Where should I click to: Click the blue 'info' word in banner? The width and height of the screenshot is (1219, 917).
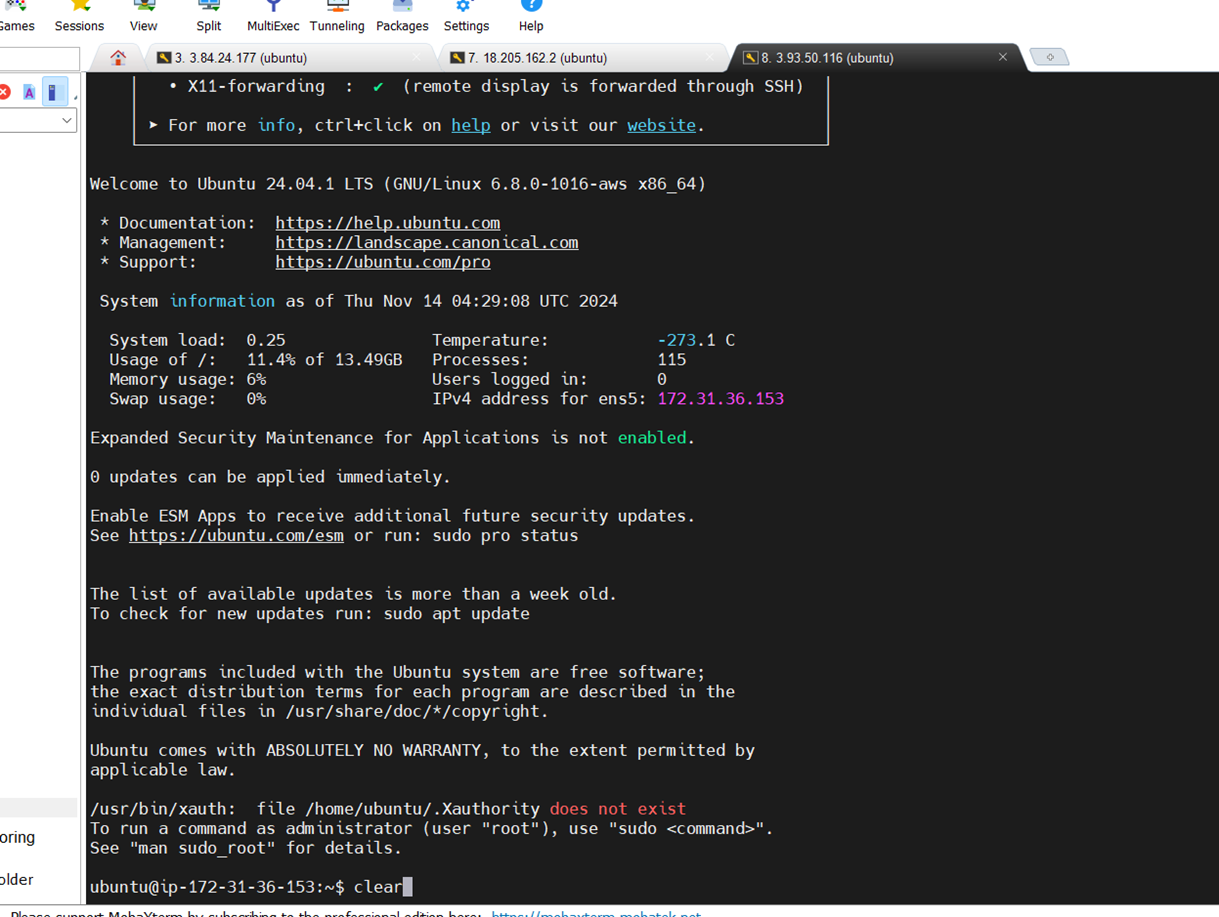(x=276, y=125)
